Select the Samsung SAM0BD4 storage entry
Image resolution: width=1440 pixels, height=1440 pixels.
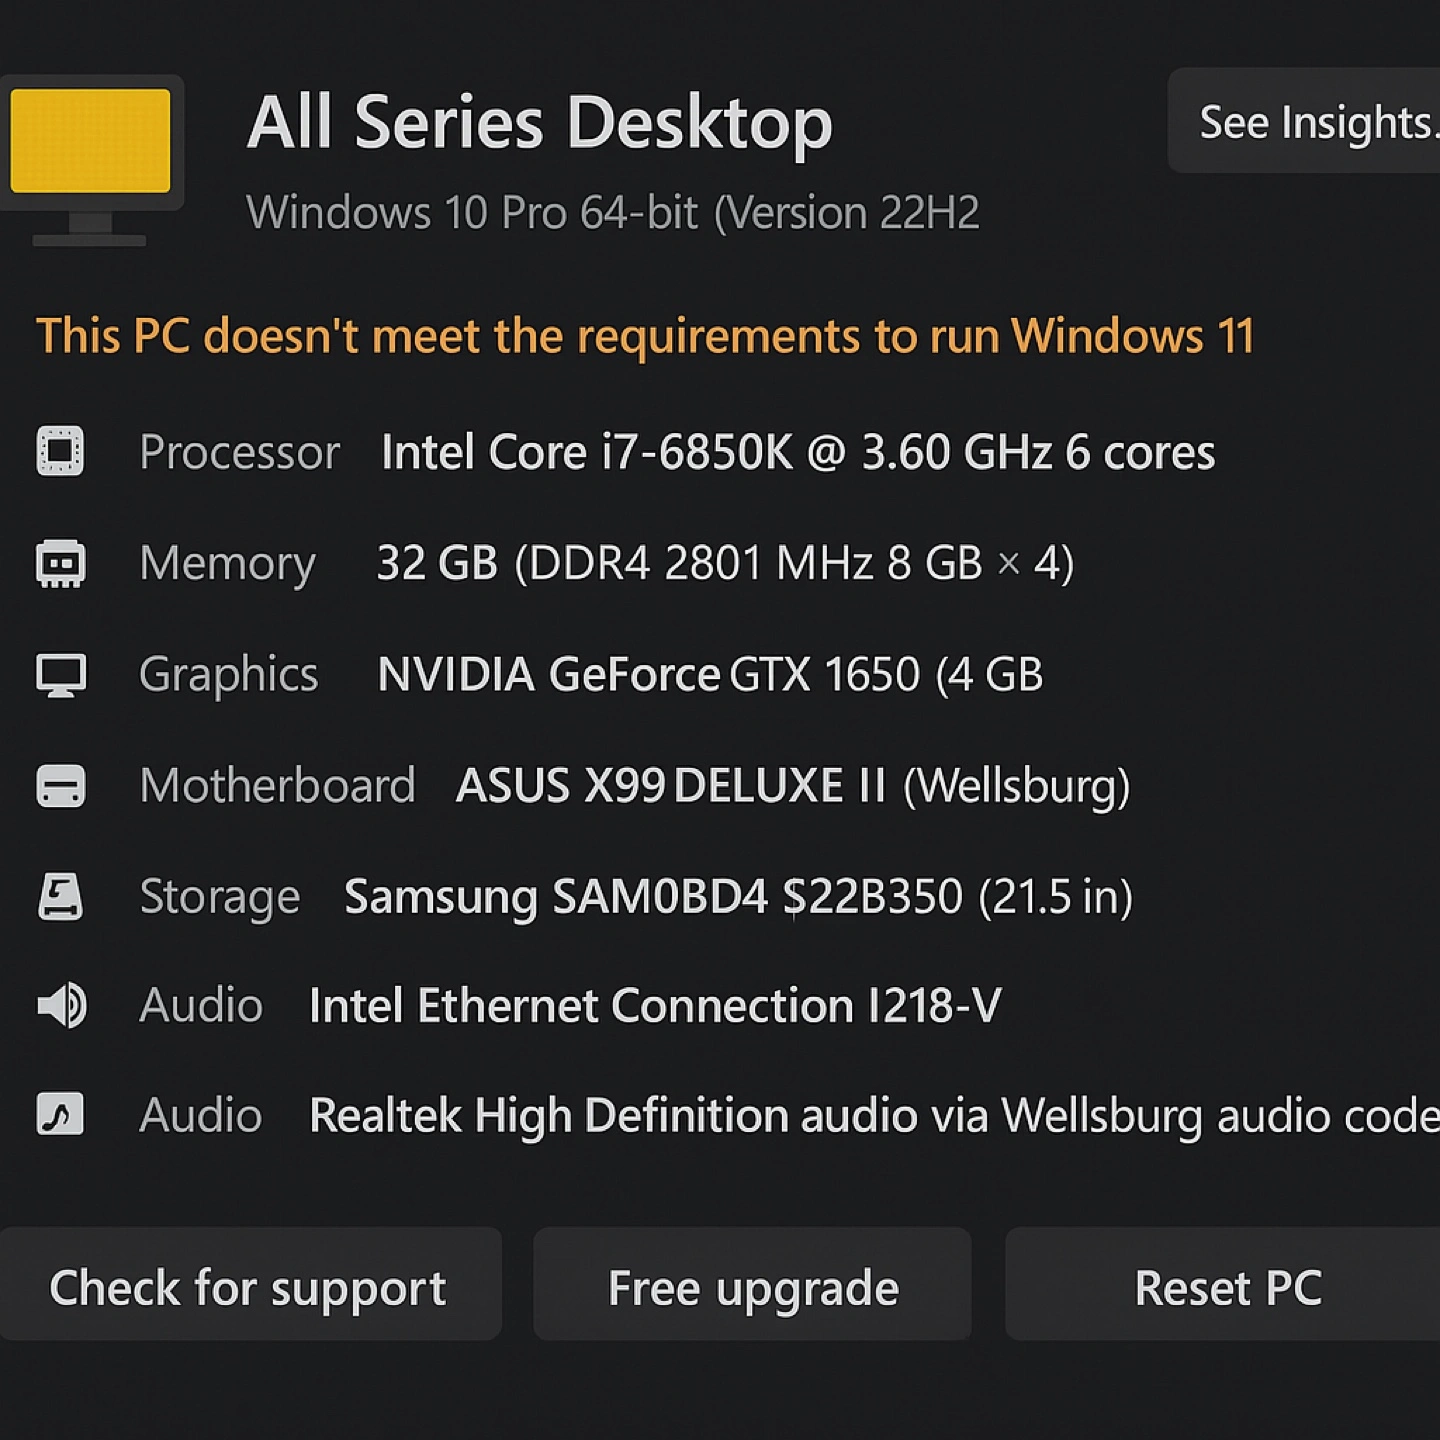coord(738,897)
